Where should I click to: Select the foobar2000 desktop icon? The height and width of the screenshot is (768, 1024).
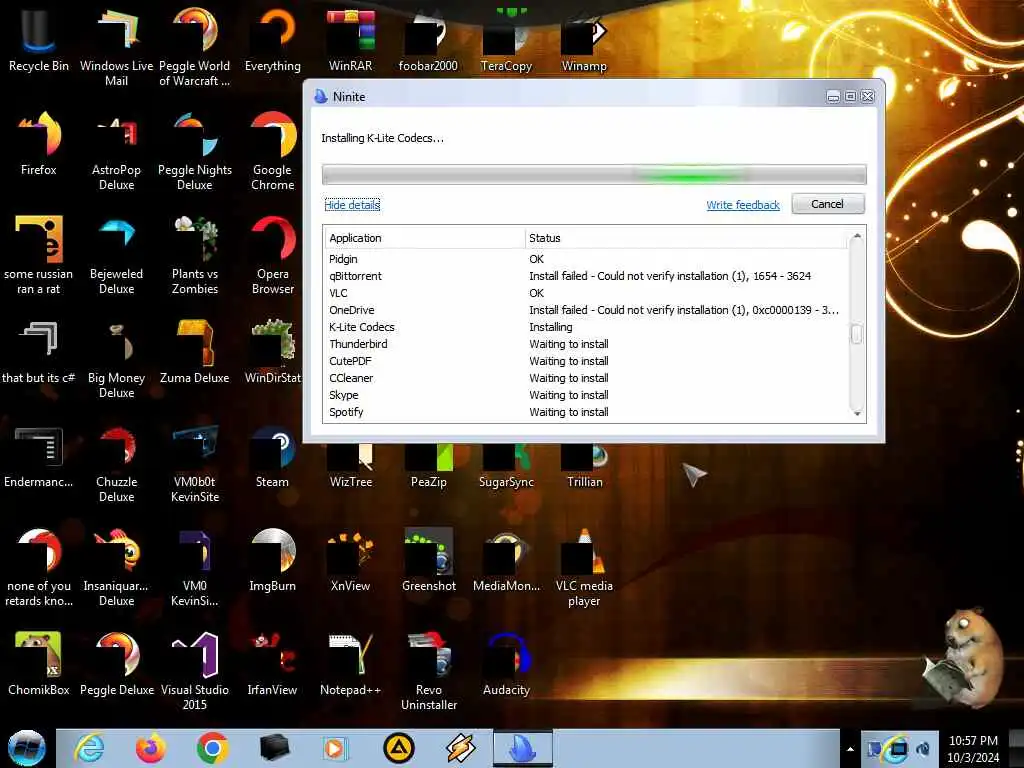[428, 39]
